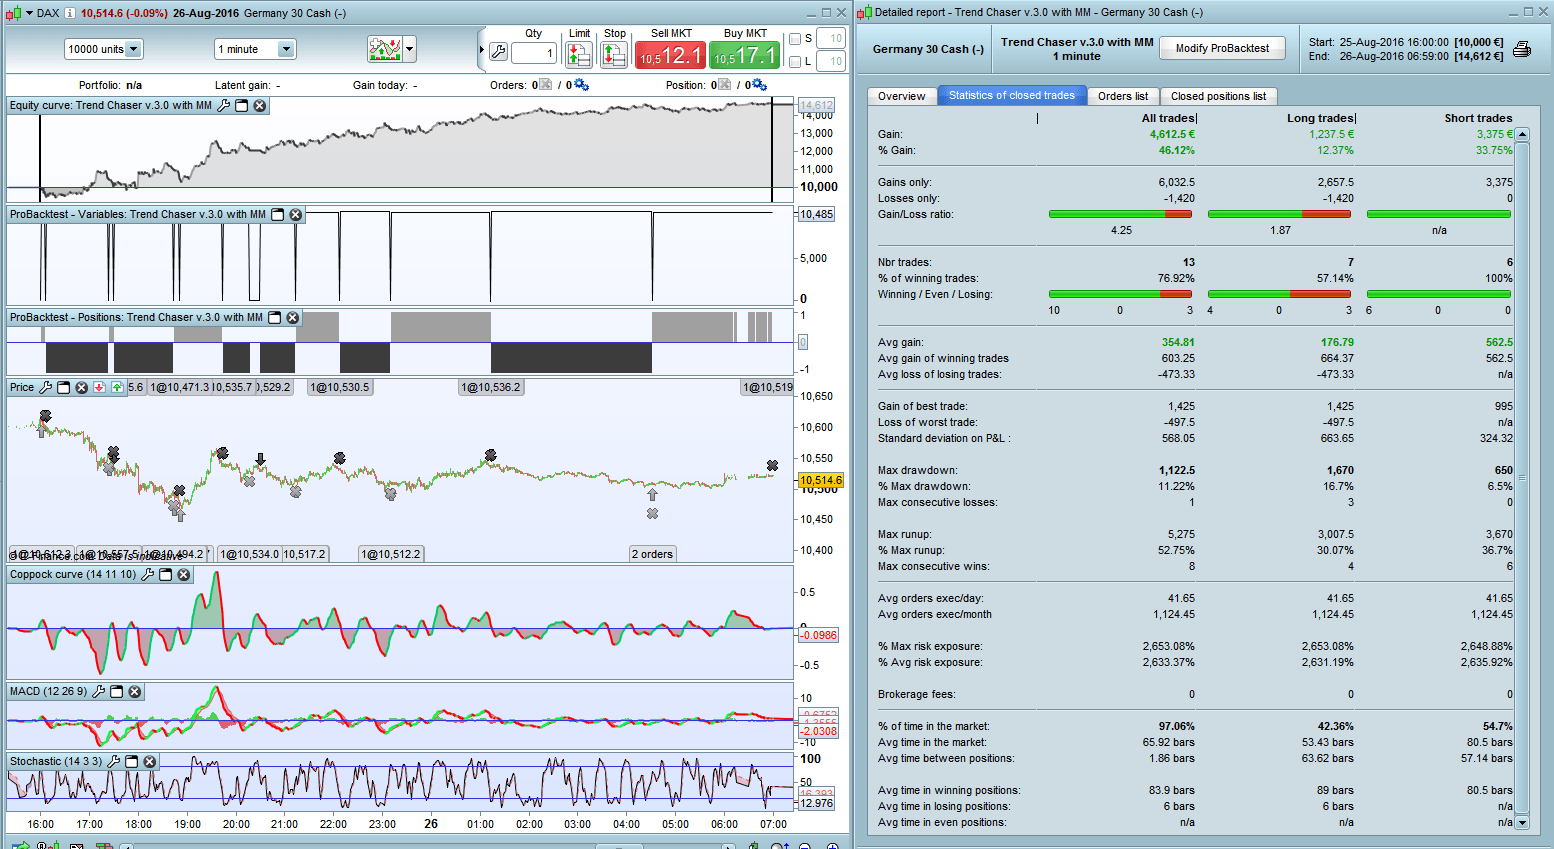Click the Sell MKT button
This screenshot has height=849, width=1554.
tap(671, 55)
